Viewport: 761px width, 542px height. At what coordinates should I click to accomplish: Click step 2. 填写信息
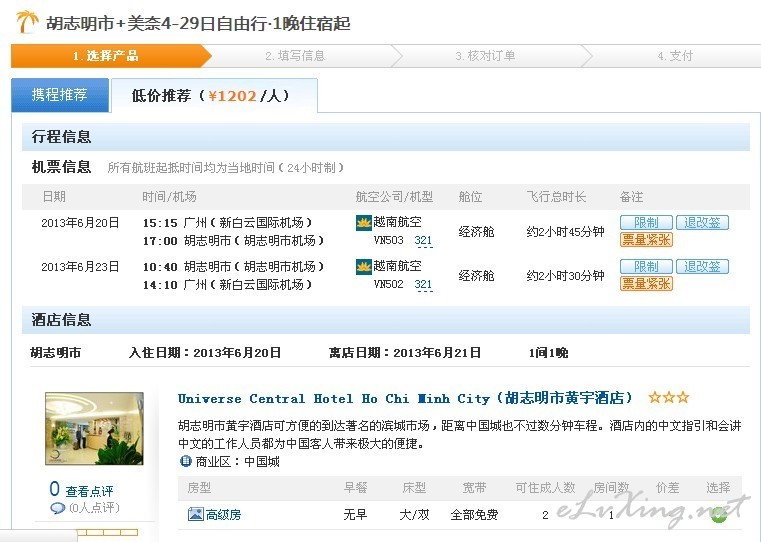[295, 56]
